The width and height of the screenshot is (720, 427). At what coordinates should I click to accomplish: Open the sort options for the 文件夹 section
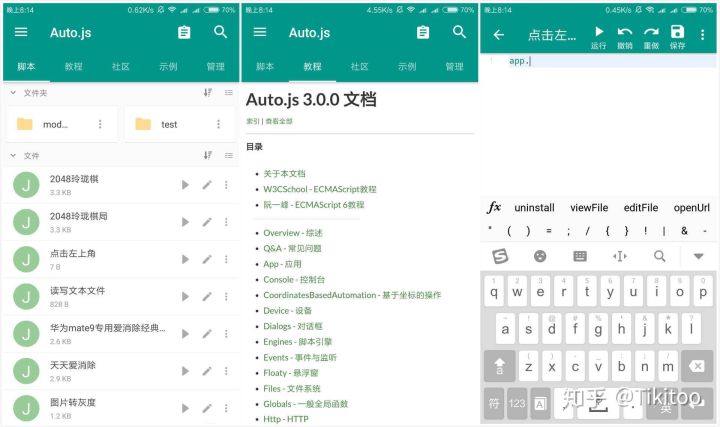coord(208,93)
